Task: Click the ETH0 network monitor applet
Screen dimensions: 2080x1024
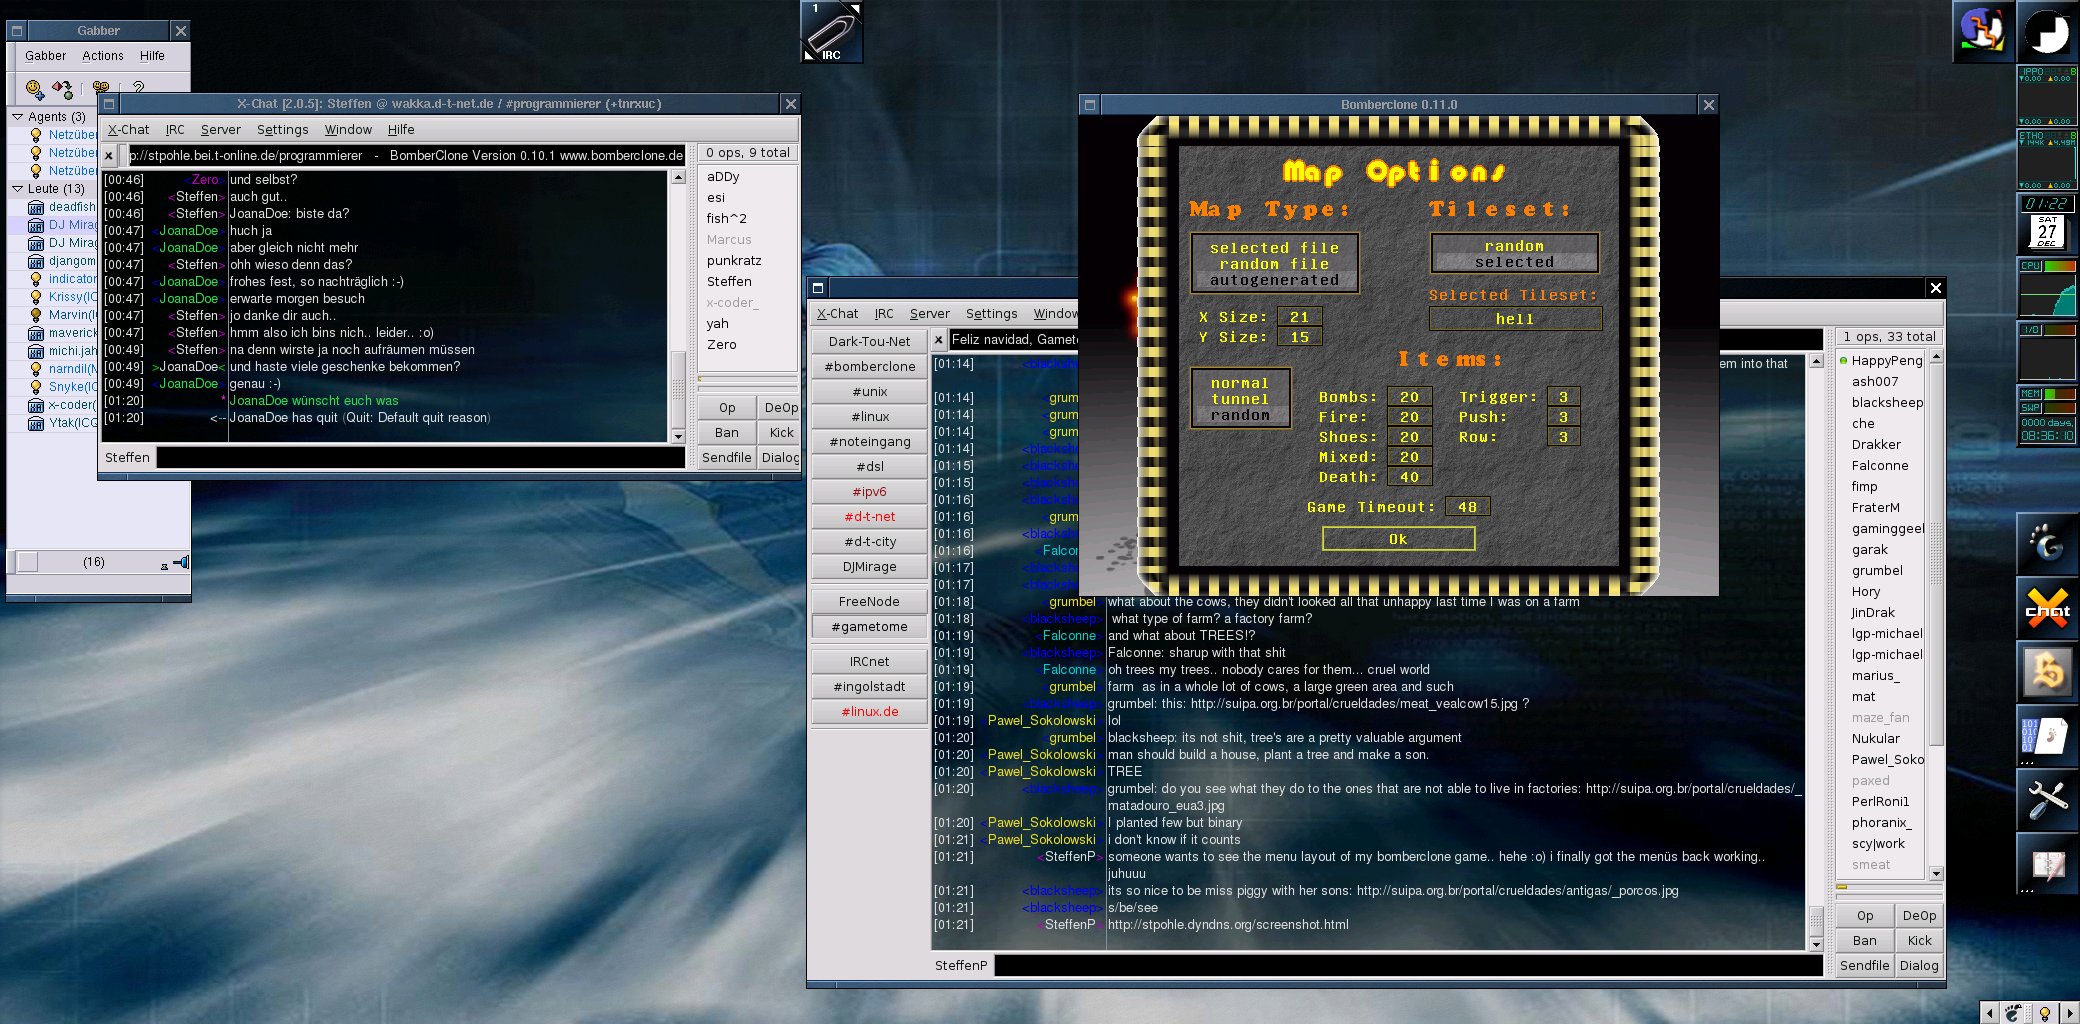Action: pos(2047,160)
